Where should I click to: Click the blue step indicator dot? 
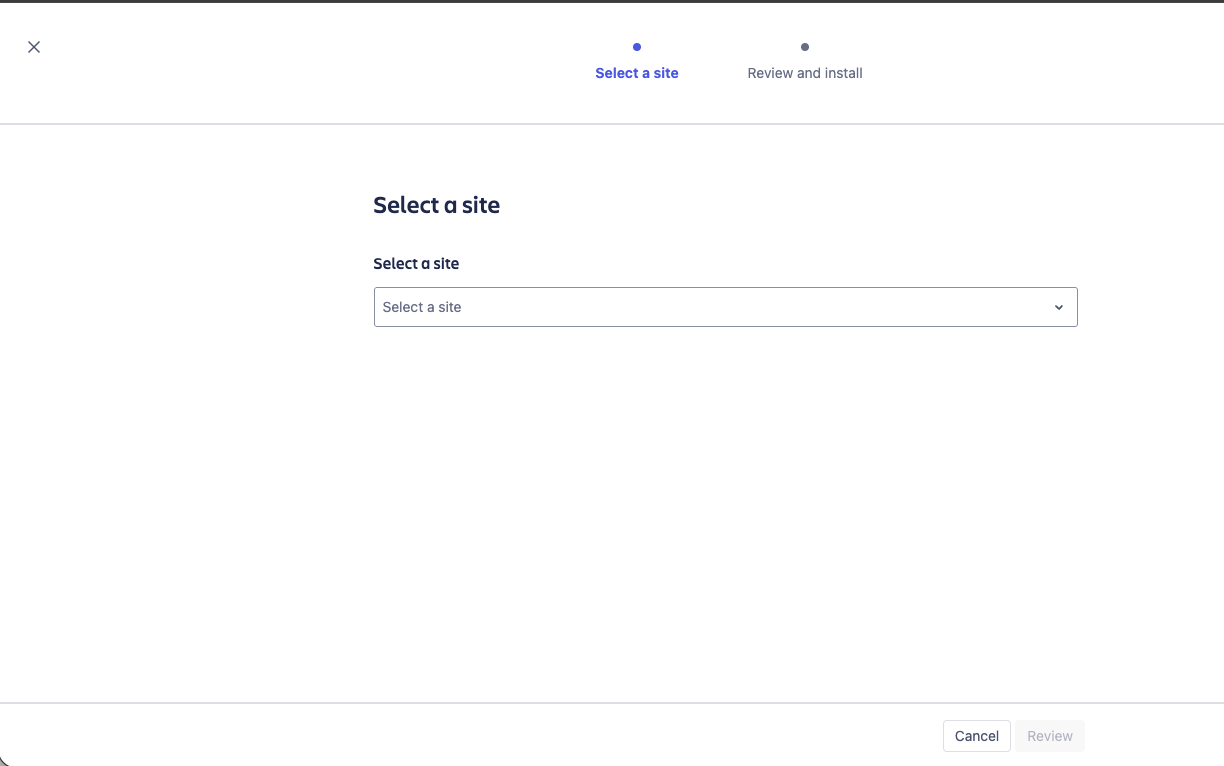click(x=637, y=47)
